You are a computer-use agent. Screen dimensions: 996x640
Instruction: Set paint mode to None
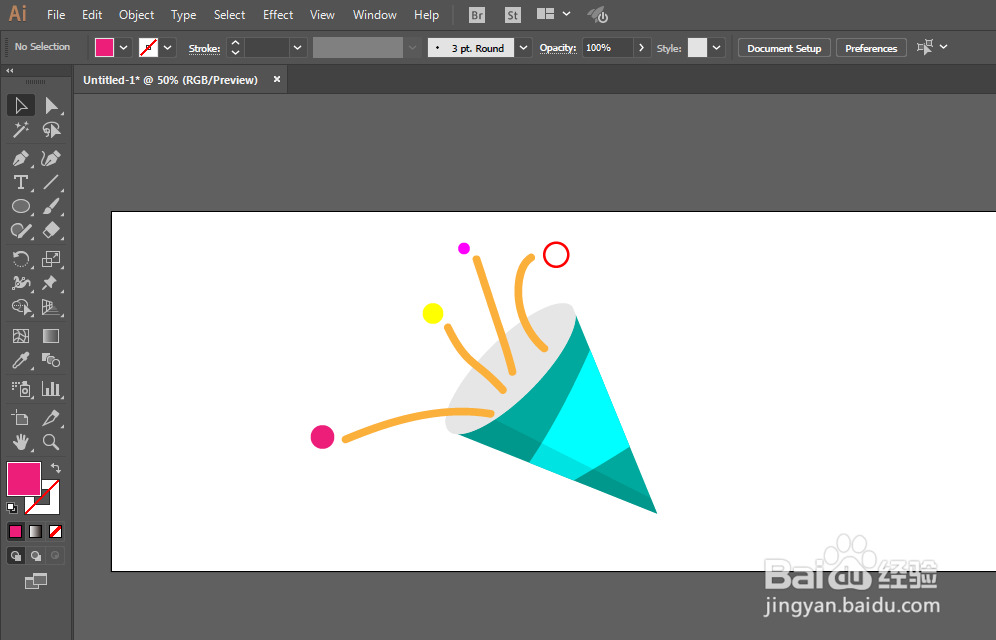coord(56,531)
